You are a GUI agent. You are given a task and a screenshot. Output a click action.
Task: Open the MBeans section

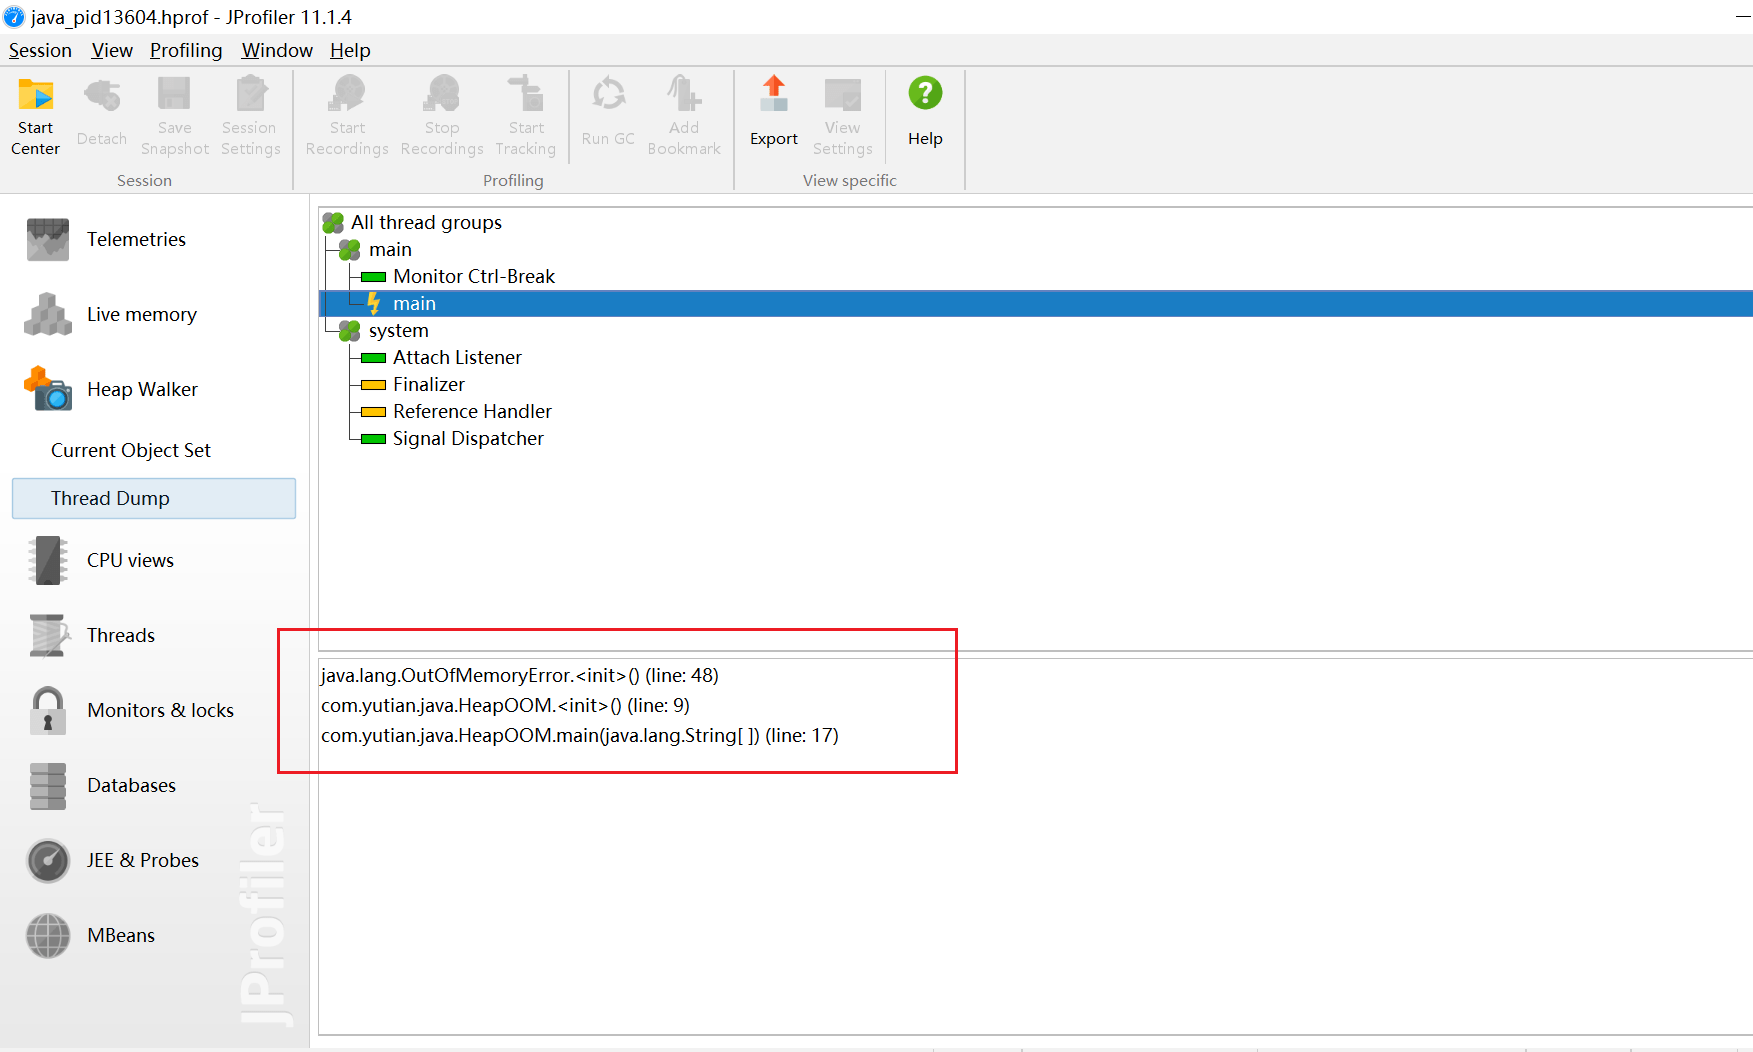[x=120, y=936]
